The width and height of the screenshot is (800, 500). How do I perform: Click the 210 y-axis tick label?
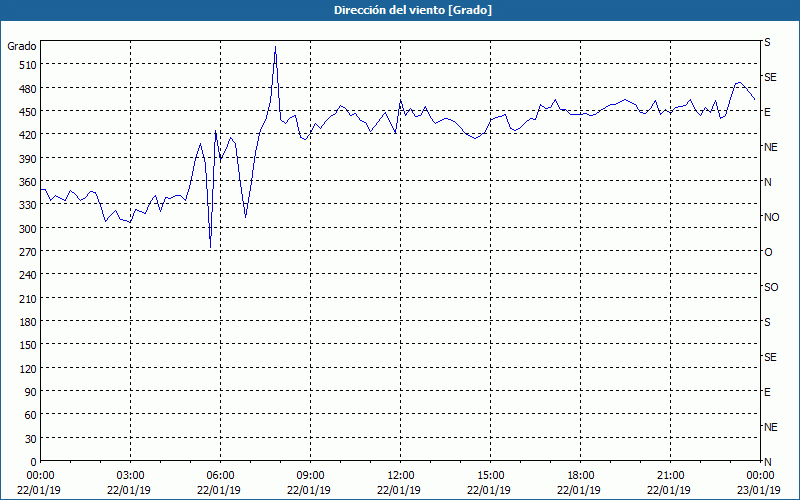click(29, 298)
